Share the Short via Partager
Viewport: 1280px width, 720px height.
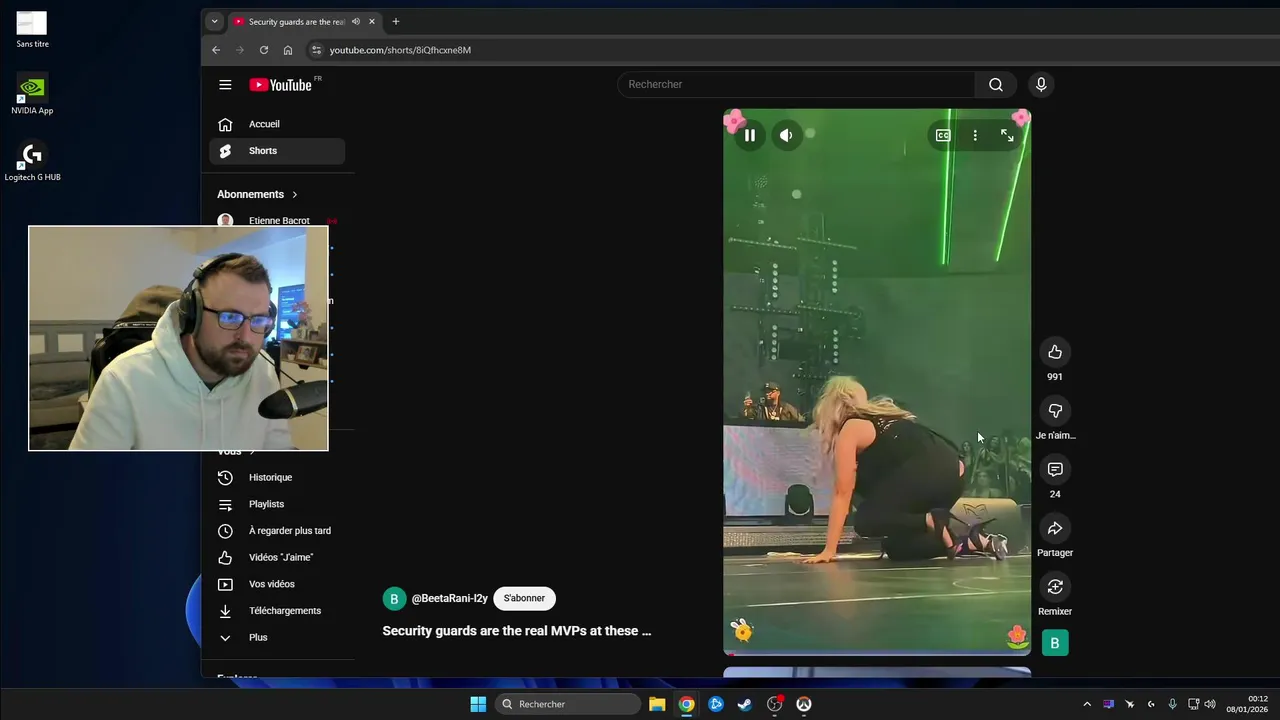[x=1055, y=528]
